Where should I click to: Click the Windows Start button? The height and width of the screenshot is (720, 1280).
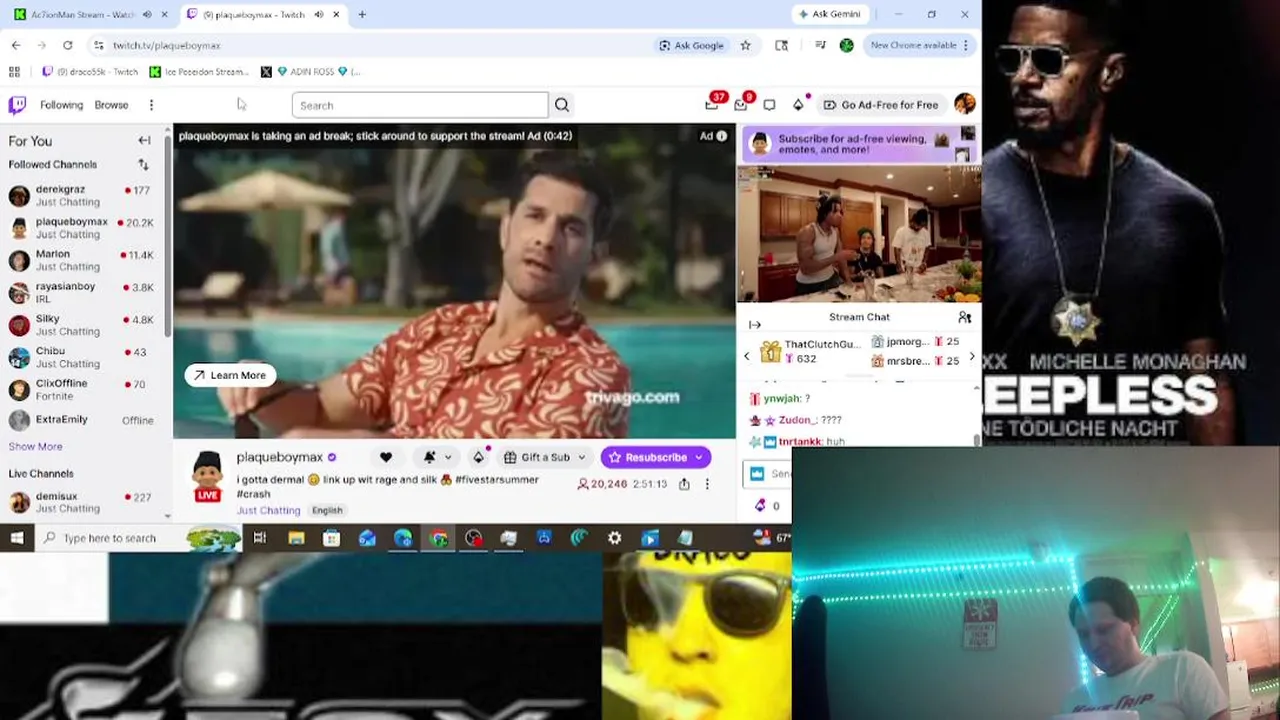click(17, 538)
